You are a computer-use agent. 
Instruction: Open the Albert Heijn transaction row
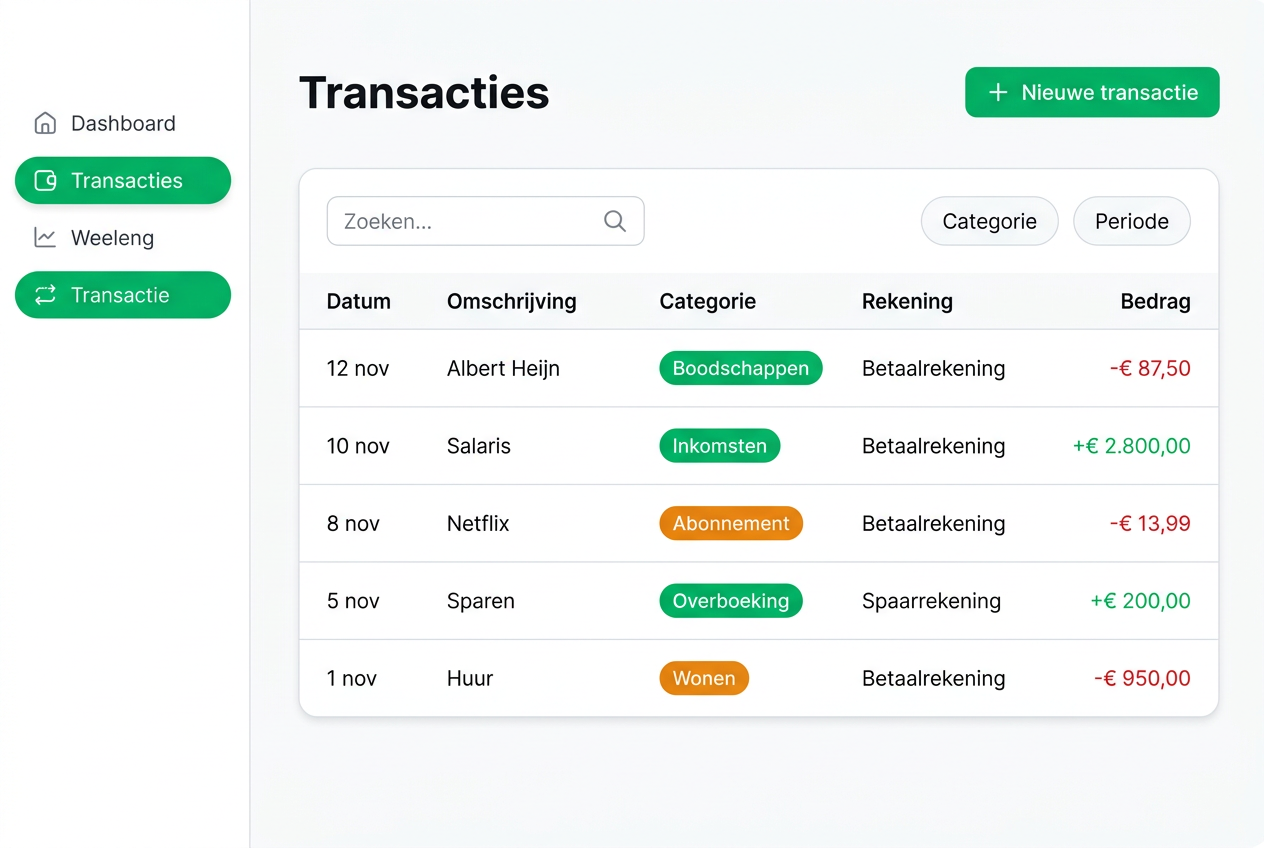pos(503,368)
